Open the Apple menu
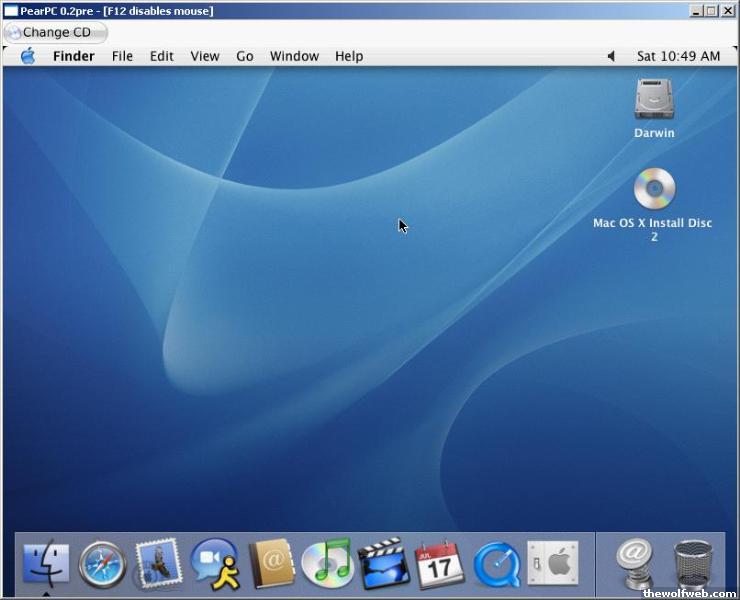 (28, 56)
